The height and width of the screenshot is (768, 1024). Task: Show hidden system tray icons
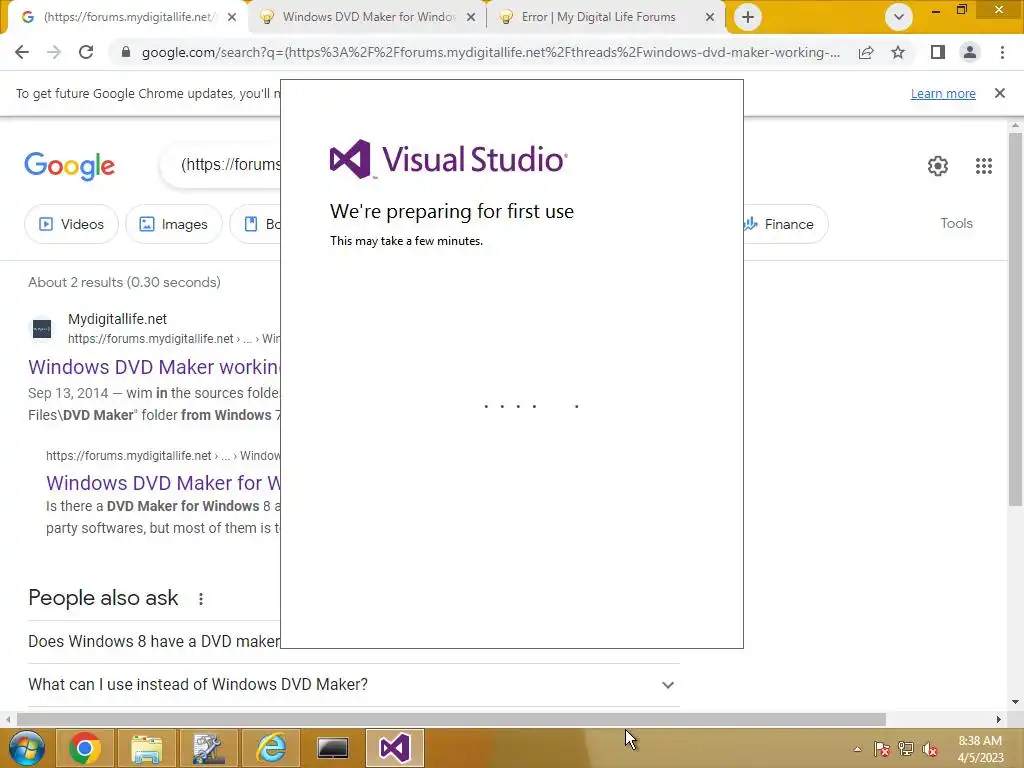(x=857, y=749)
